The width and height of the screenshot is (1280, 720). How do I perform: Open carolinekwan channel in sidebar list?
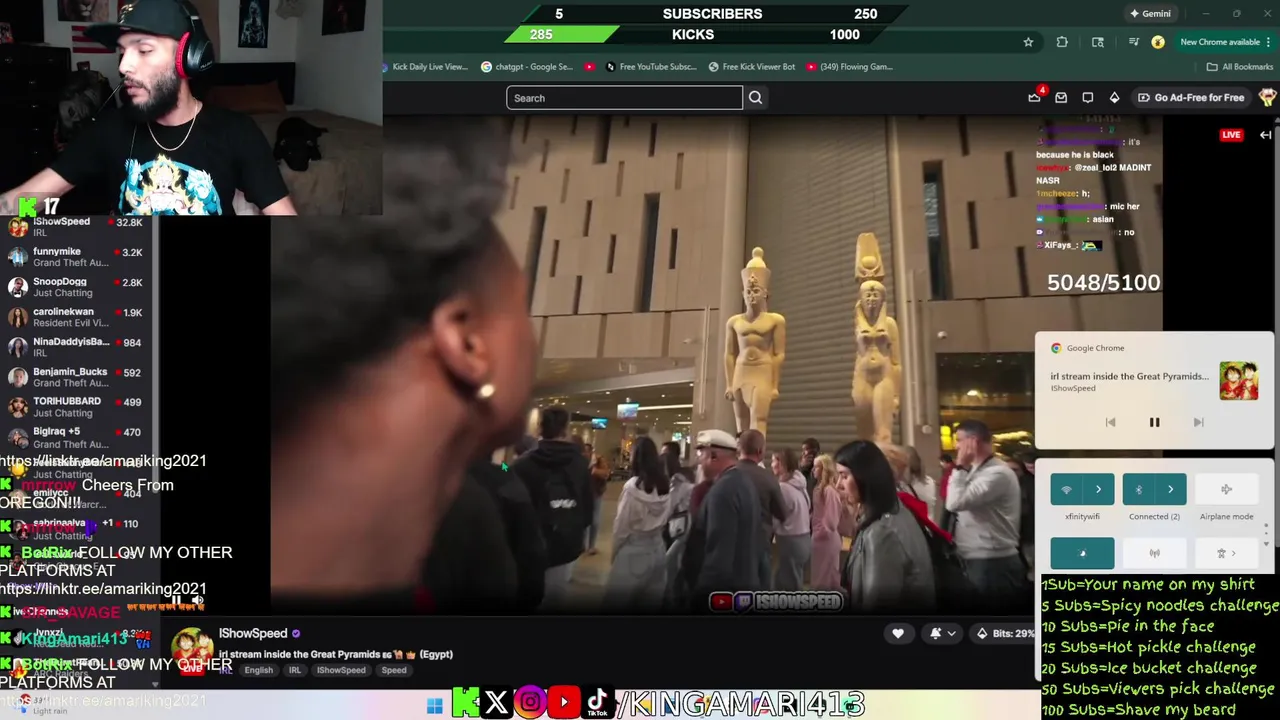coord(77,317)
